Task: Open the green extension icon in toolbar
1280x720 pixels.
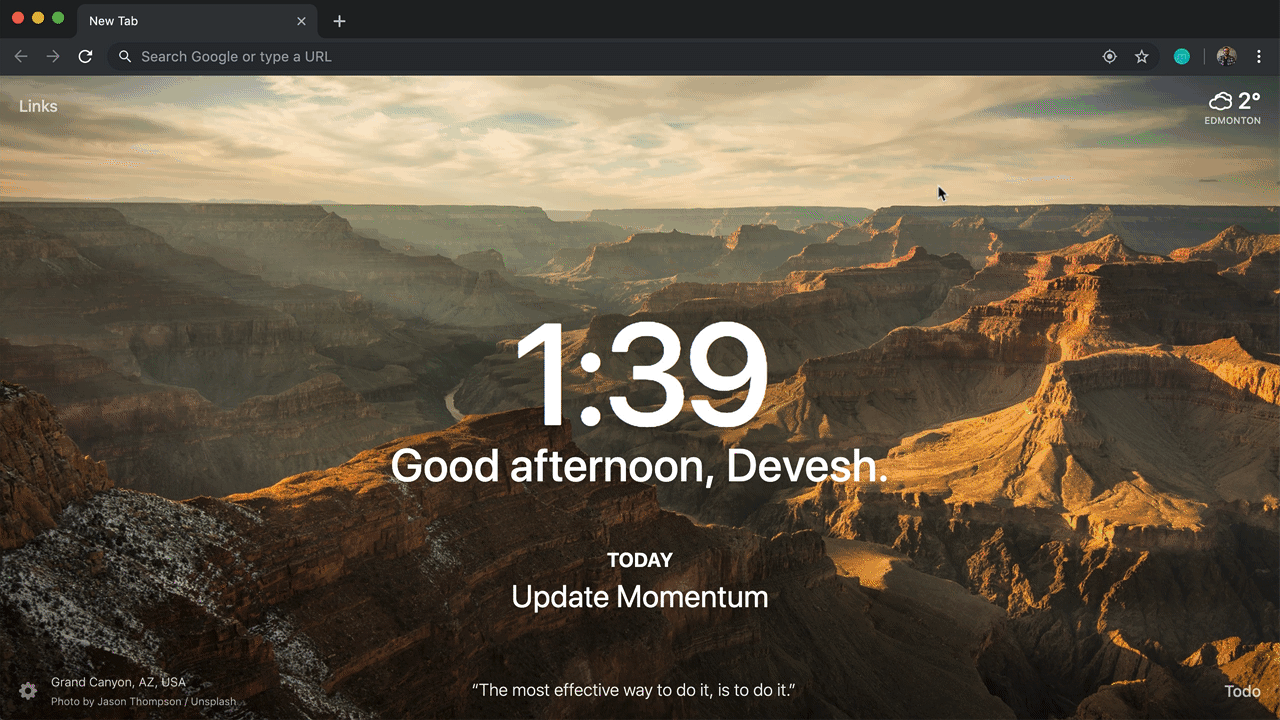Action: click(1182, 57)
